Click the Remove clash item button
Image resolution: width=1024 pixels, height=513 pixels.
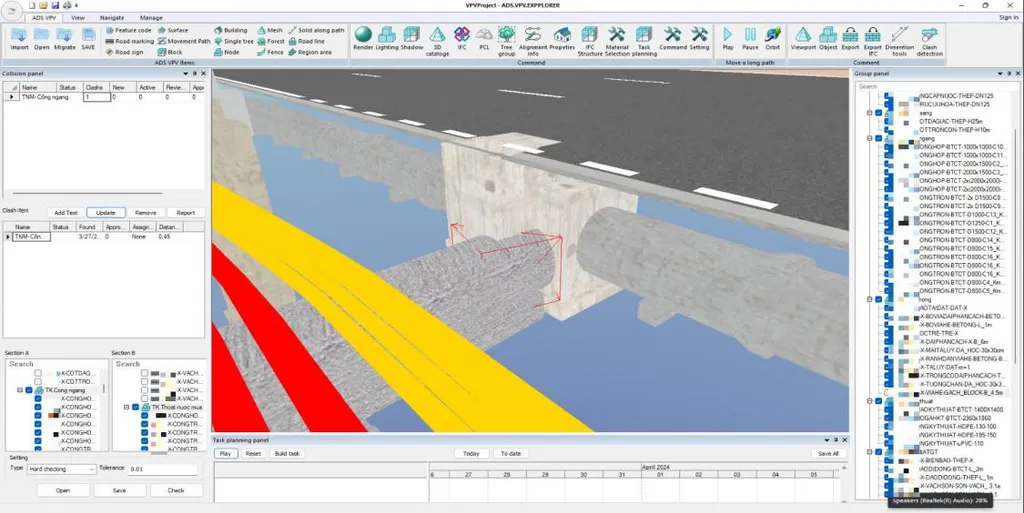coord(146,213)
